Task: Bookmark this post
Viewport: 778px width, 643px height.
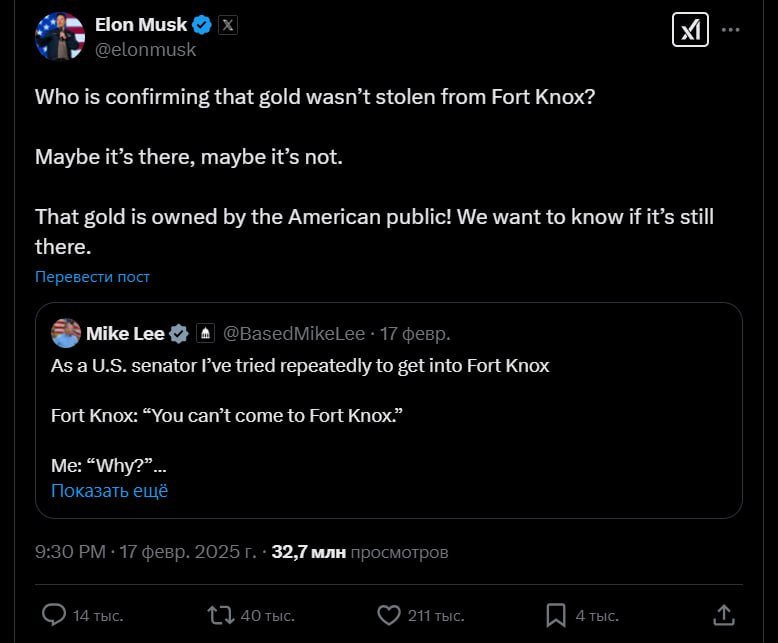Action: pyautogui.click(x=556, y=614)
